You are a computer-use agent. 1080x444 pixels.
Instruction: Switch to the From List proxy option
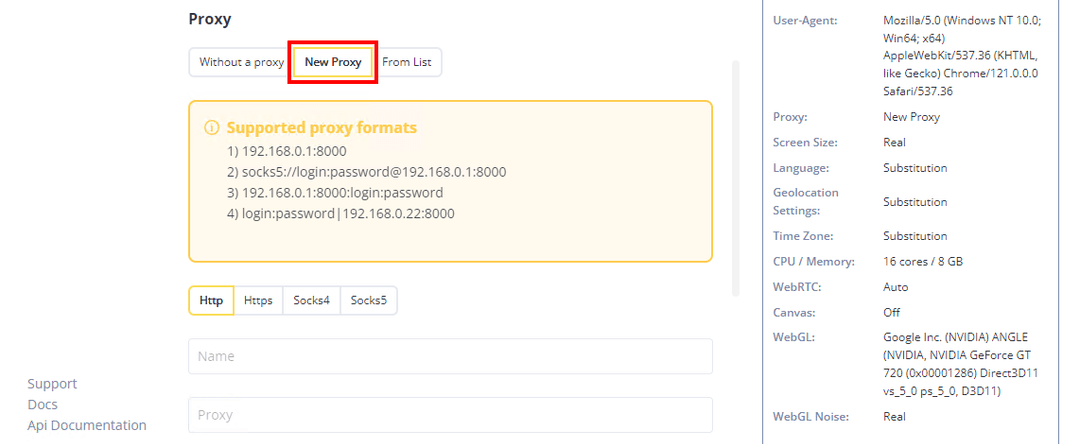(x=407, y=62)
